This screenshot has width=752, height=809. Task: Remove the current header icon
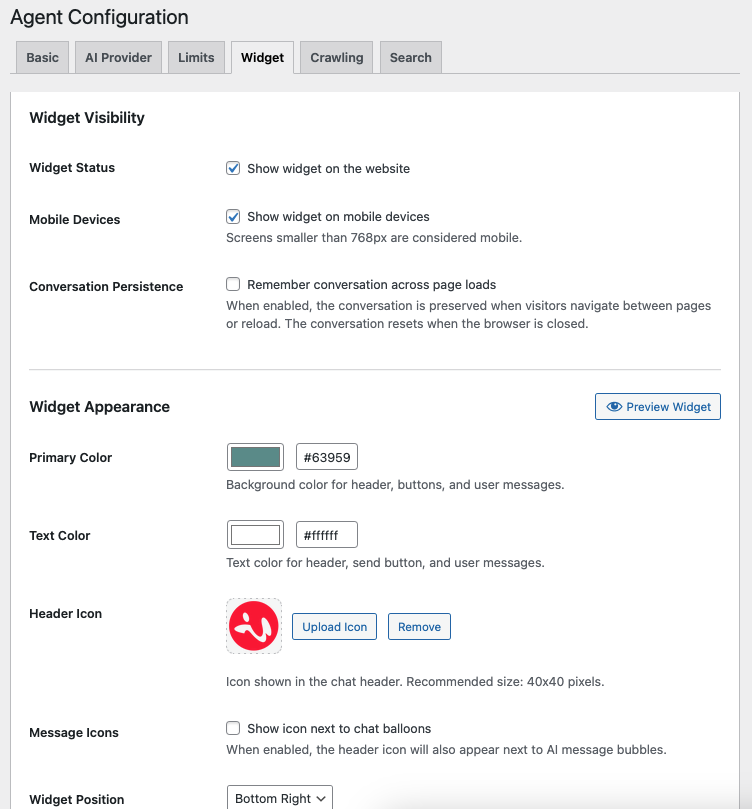click(419, 625)
